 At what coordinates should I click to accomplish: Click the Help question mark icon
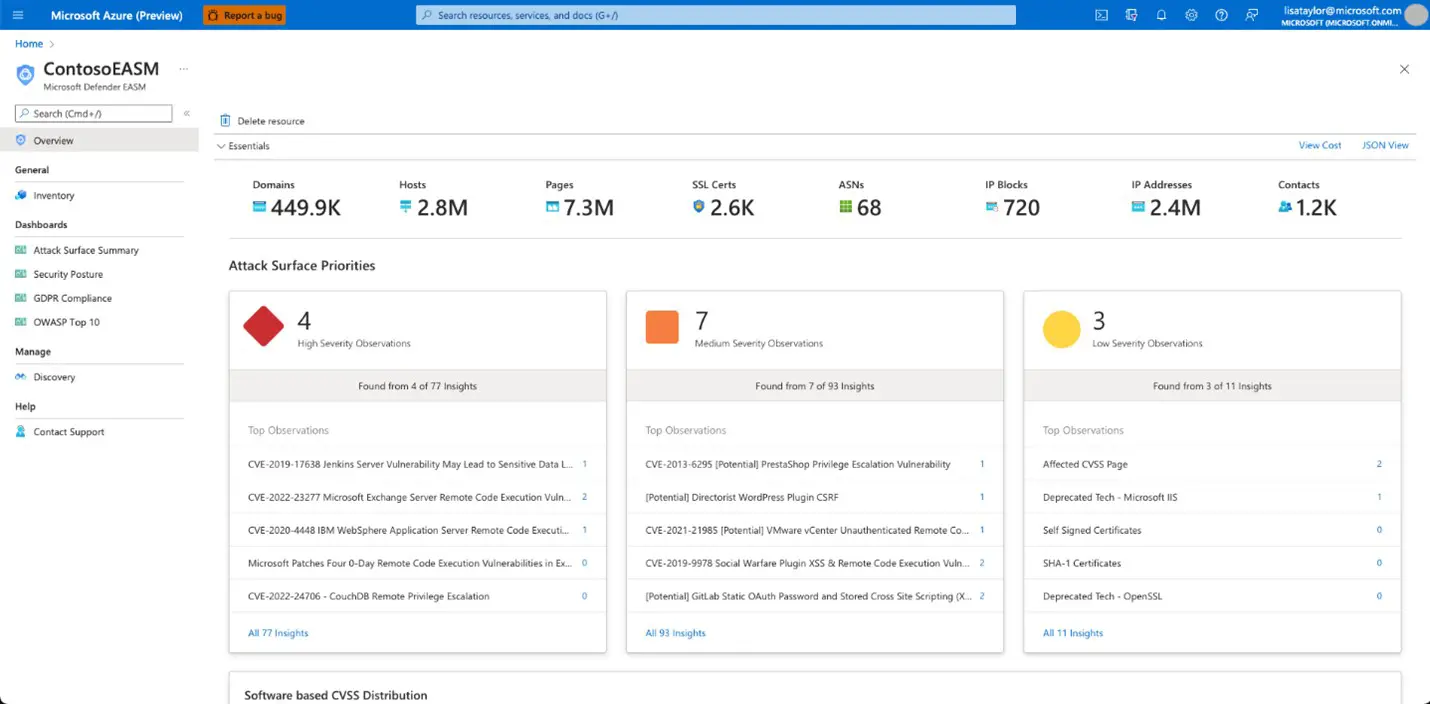click(x=1221, y=15)
